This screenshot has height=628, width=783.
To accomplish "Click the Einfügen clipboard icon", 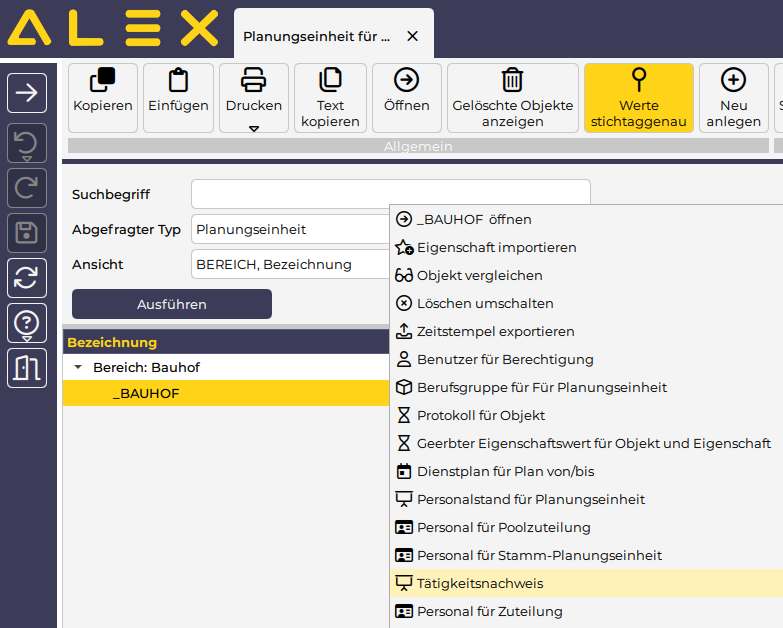I will click(x=178, y=81).
